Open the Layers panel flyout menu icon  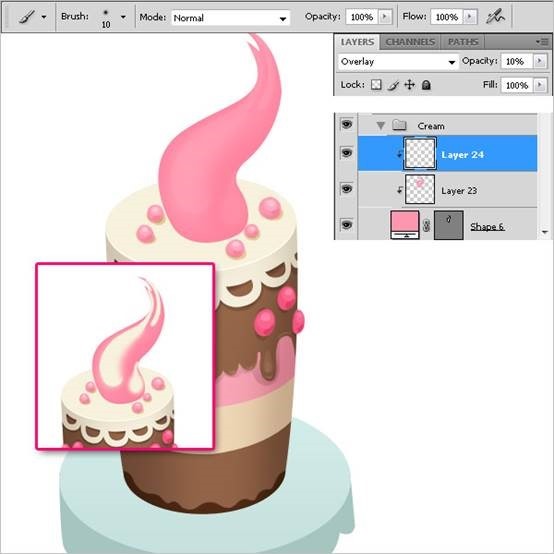[x=542, y=42]
